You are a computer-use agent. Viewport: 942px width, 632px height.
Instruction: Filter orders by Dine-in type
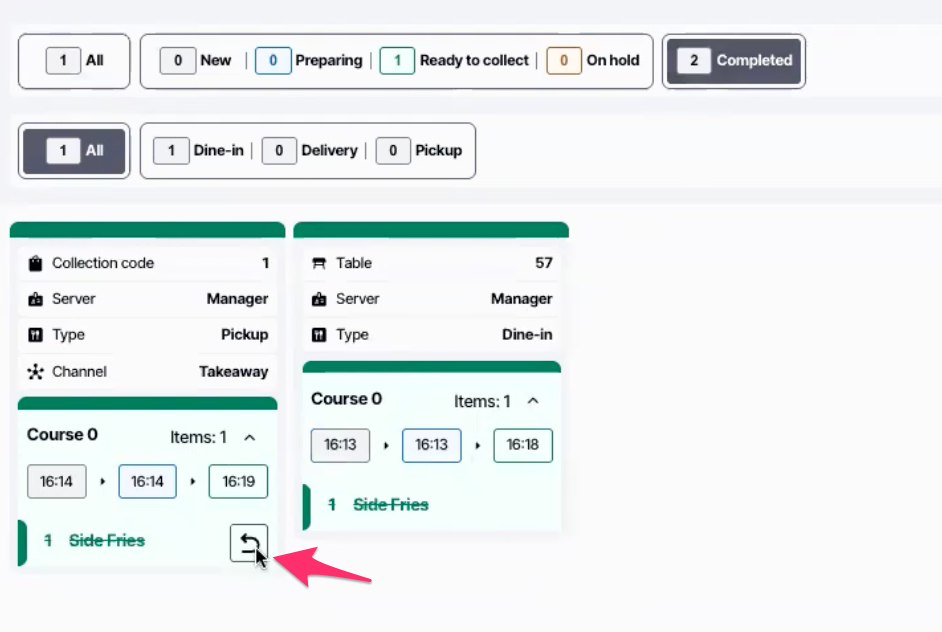point(205,151)
